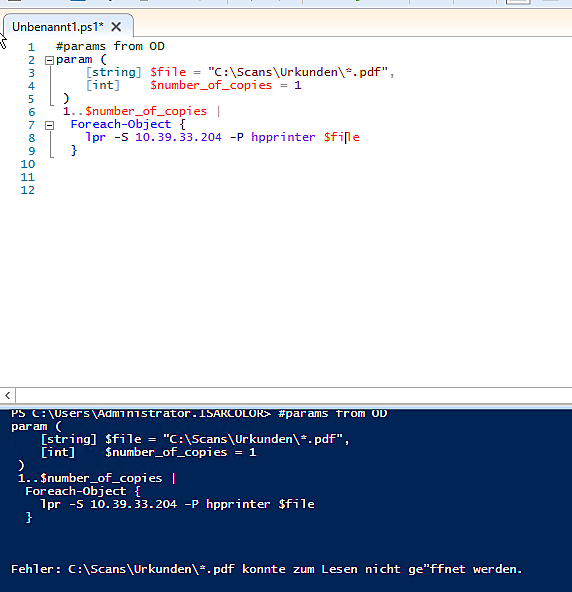572x592 pixels.
Task: Click the $file variable on line 3
Action: coord(168,72)
